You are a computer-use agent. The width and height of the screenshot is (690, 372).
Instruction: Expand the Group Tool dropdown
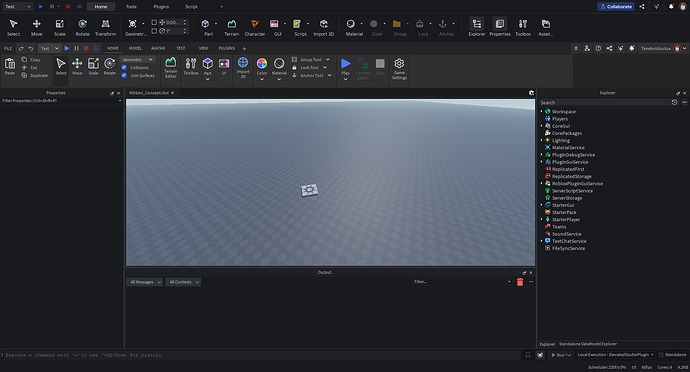[327, 59]
